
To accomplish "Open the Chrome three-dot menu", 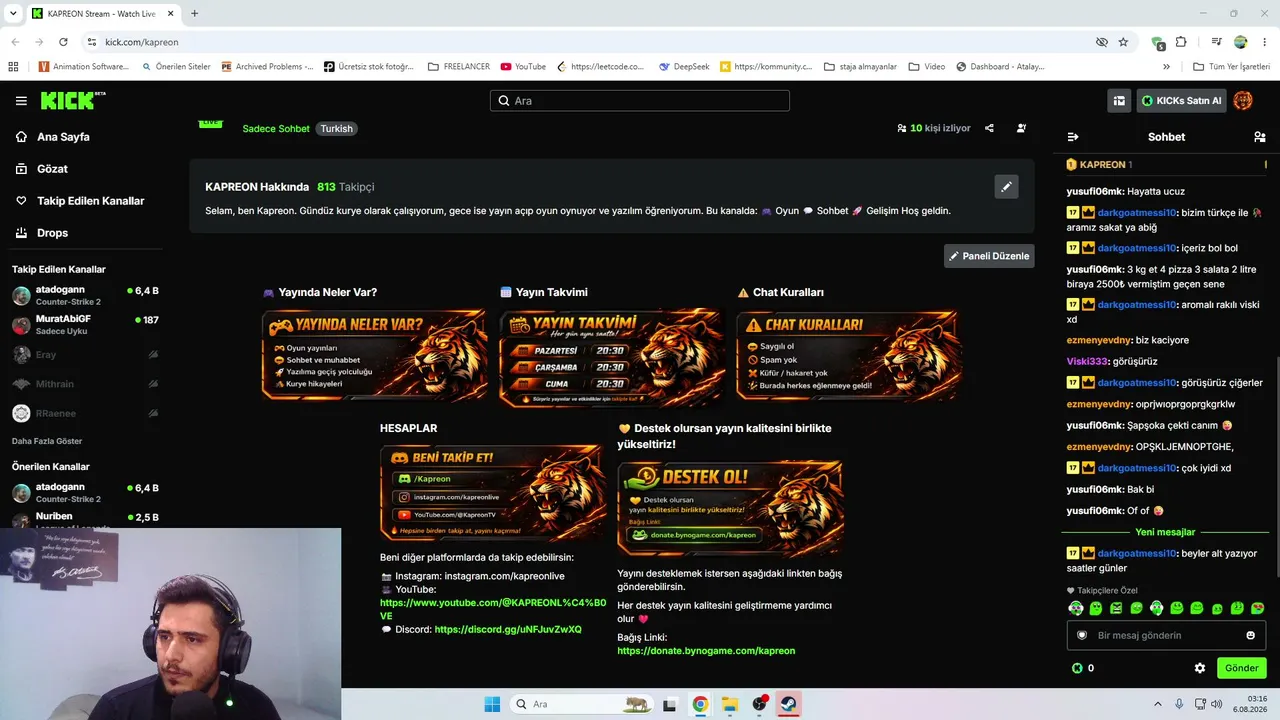I will click(x=1264, y=42).
